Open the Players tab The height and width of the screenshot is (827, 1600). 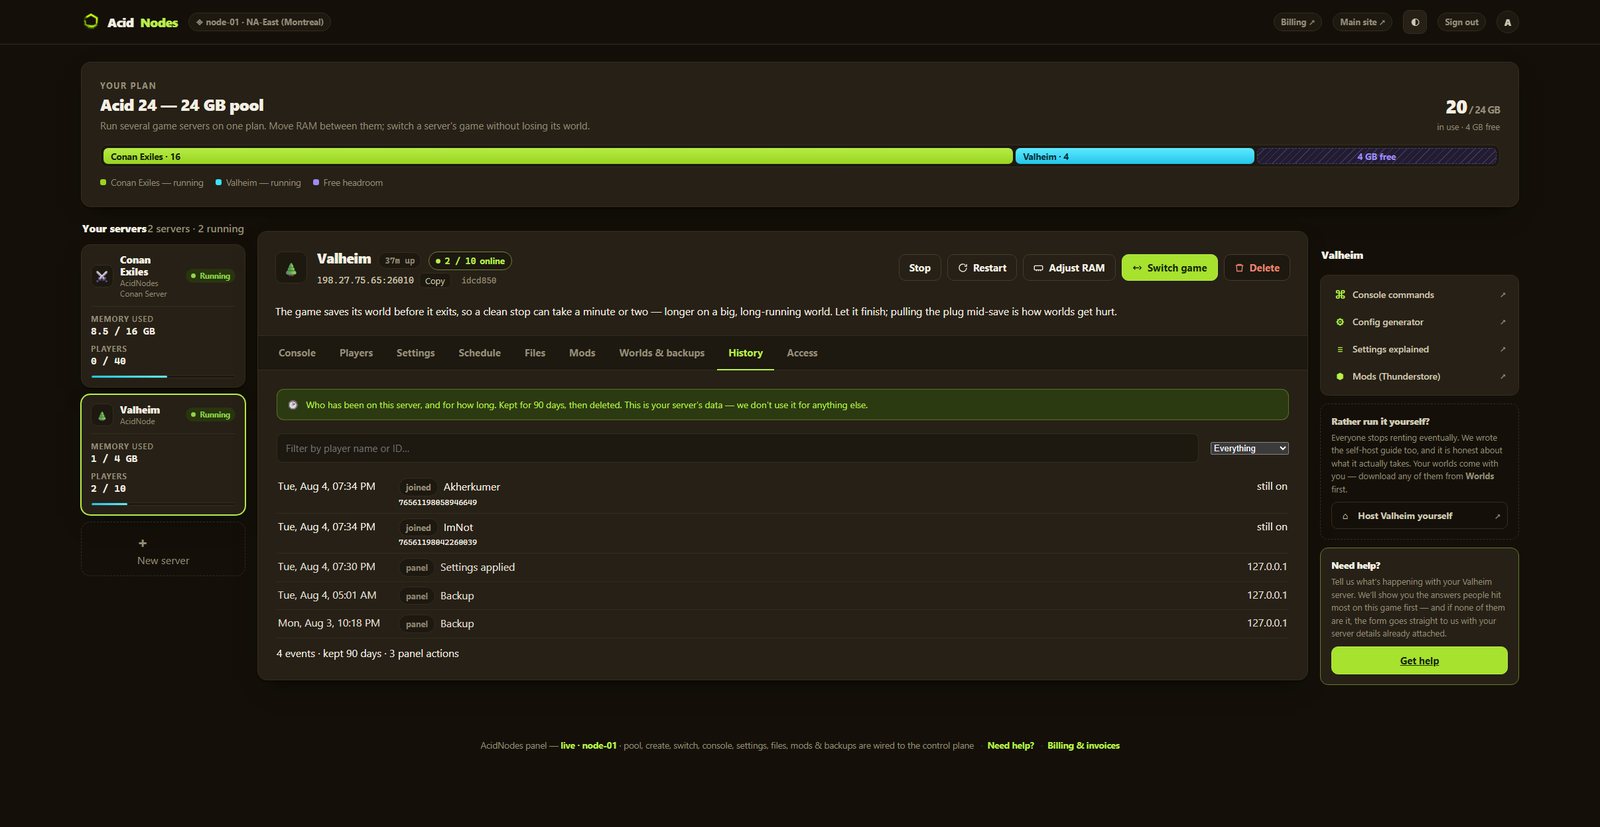tap(356, 353)
